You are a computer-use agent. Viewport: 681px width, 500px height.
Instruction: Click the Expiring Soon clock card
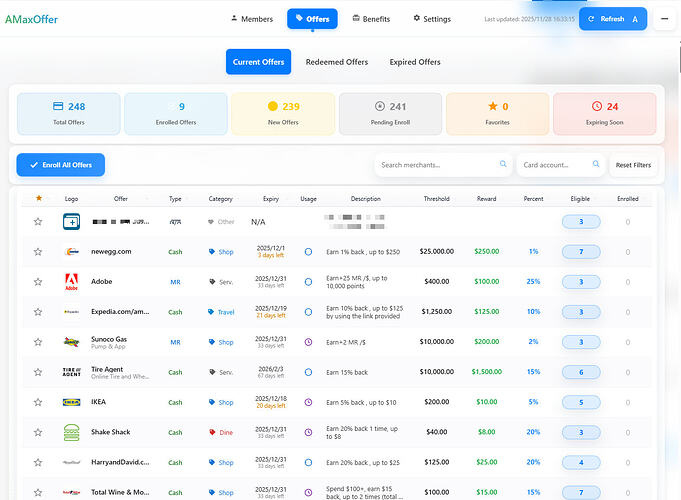click(x=604, y=114)
